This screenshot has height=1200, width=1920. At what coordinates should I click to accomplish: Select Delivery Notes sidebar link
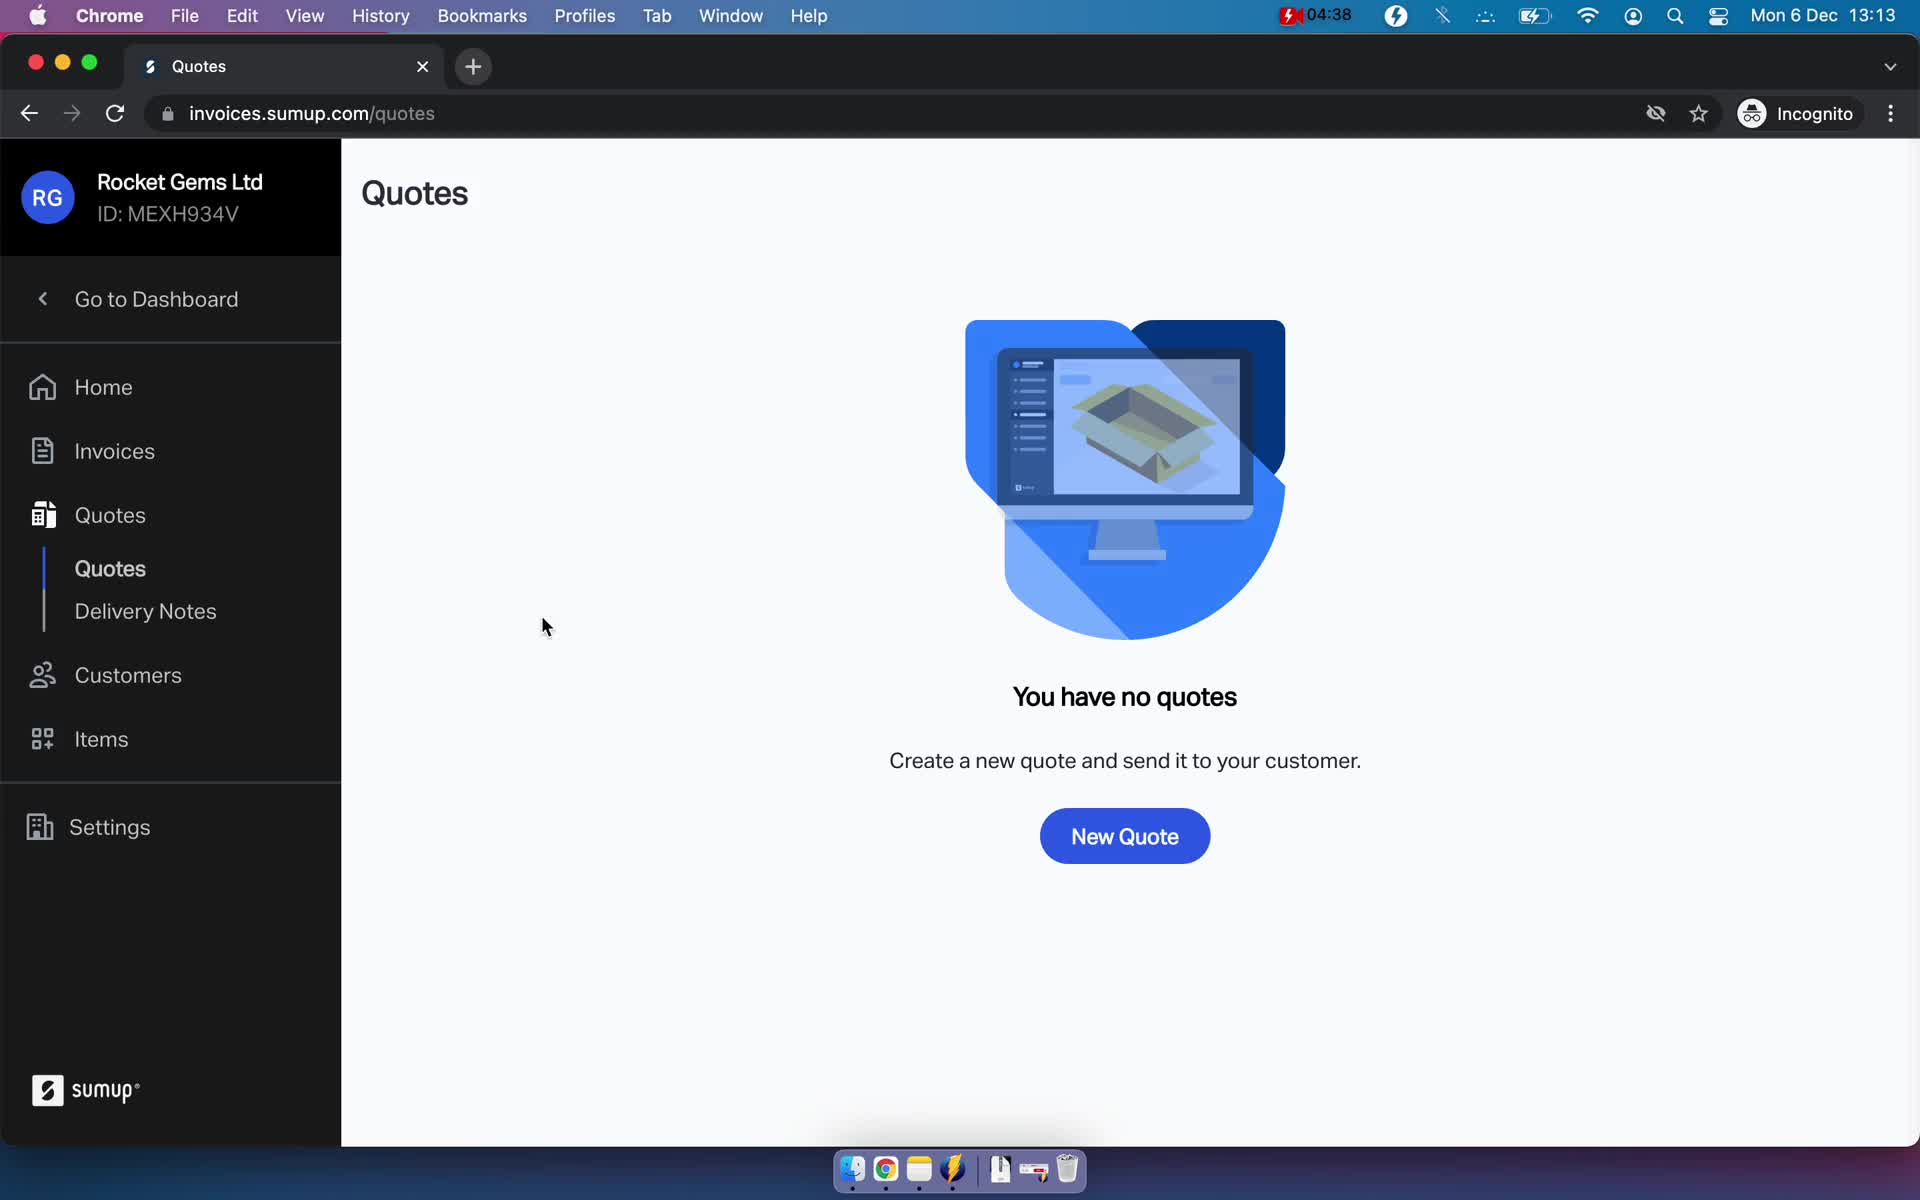coord(147,611)
